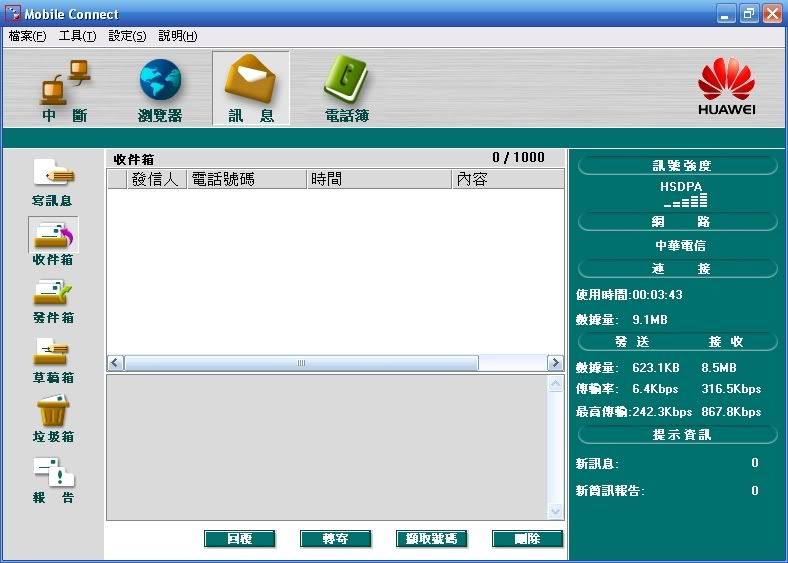Select the 訊息 message envelope icon
The width and height of the screenshot is (788, 563).
pyautogui.click(x=251, y=86)
